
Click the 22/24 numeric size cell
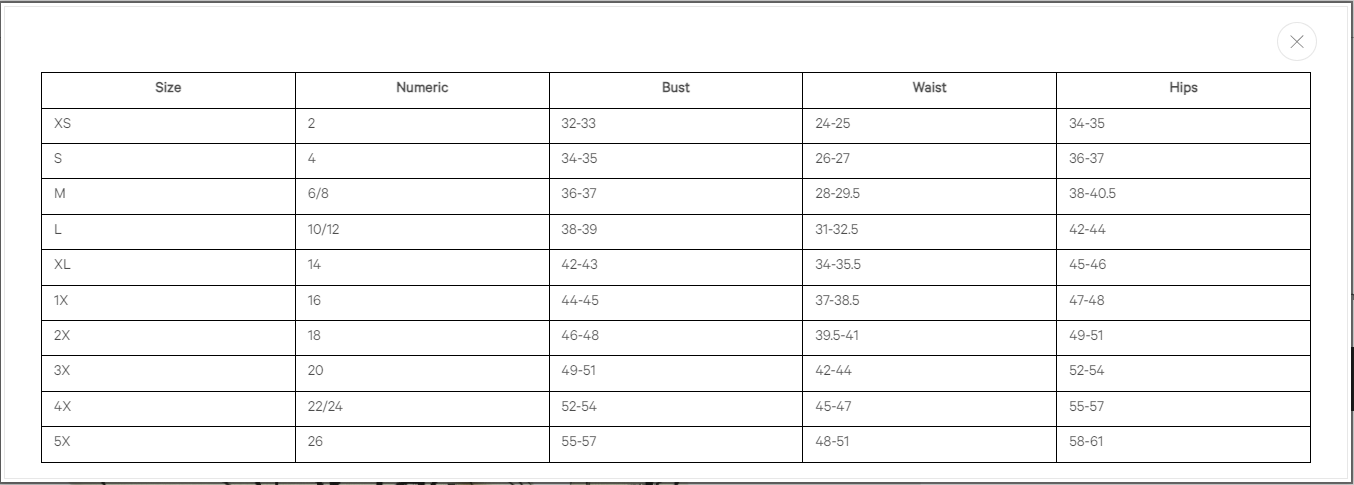point(326,407)
